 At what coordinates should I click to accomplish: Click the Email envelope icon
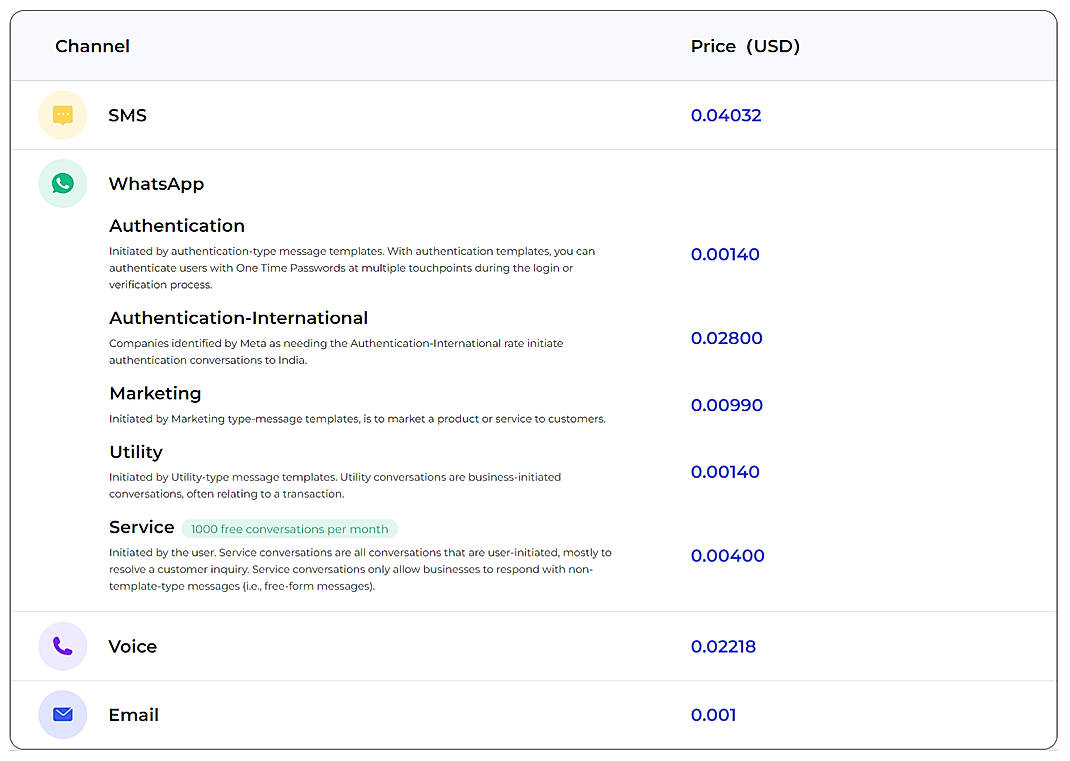click(62, 715)
